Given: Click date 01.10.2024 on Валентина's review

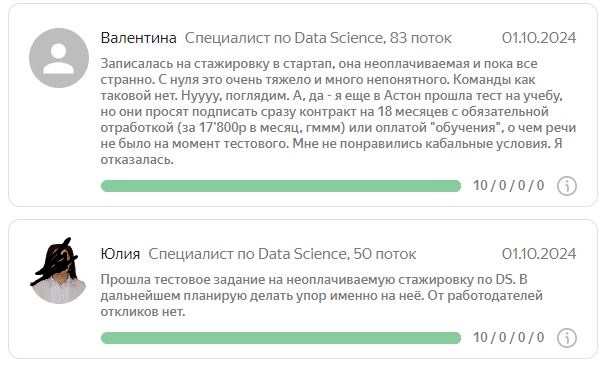Looking at the screenshot, I should pyautogui.click(x=539, y=38).
